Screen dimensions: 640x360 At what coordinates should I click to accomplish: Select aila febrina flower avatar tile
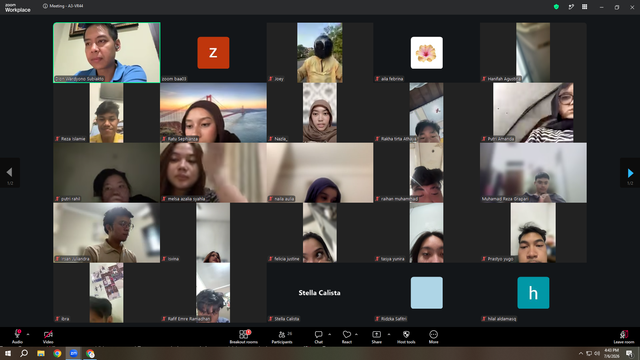point(427,53)
